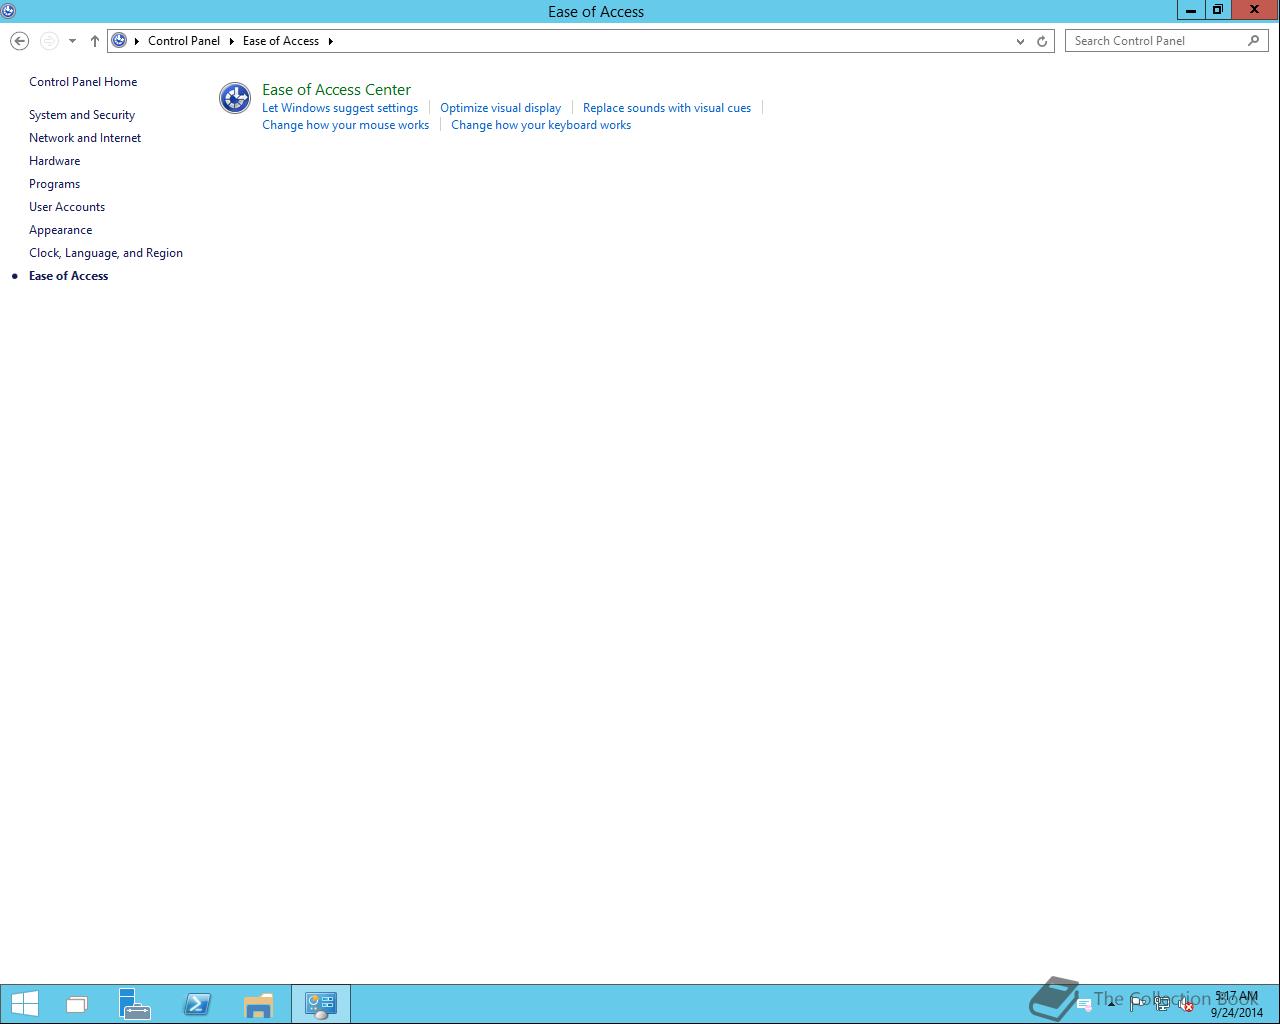Open User Accounts category

click(67, 207)
